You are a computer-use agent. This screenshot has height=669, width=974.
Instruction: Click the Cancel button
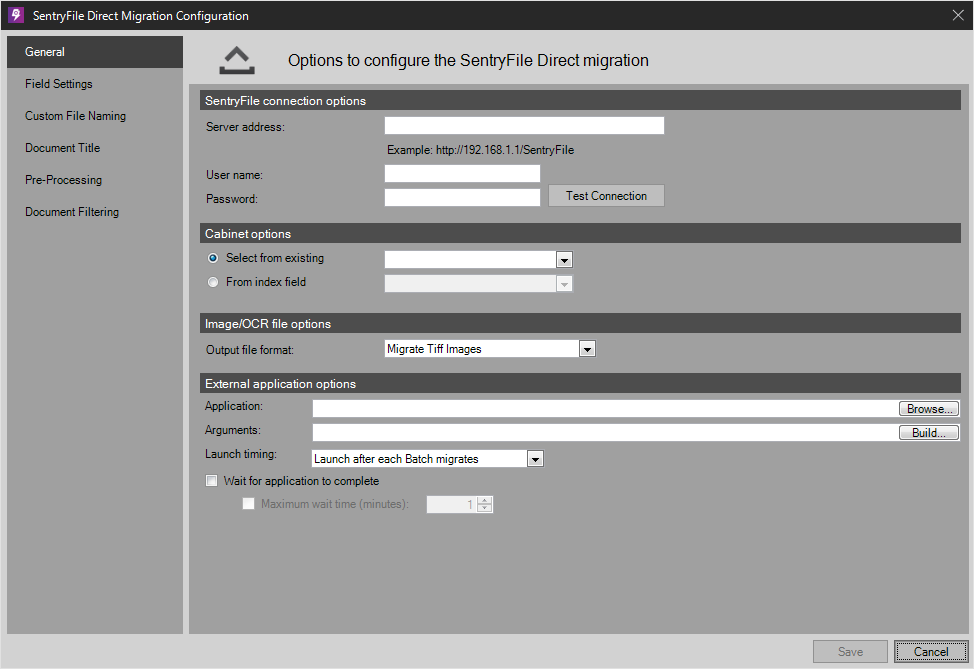click(931, 652)
